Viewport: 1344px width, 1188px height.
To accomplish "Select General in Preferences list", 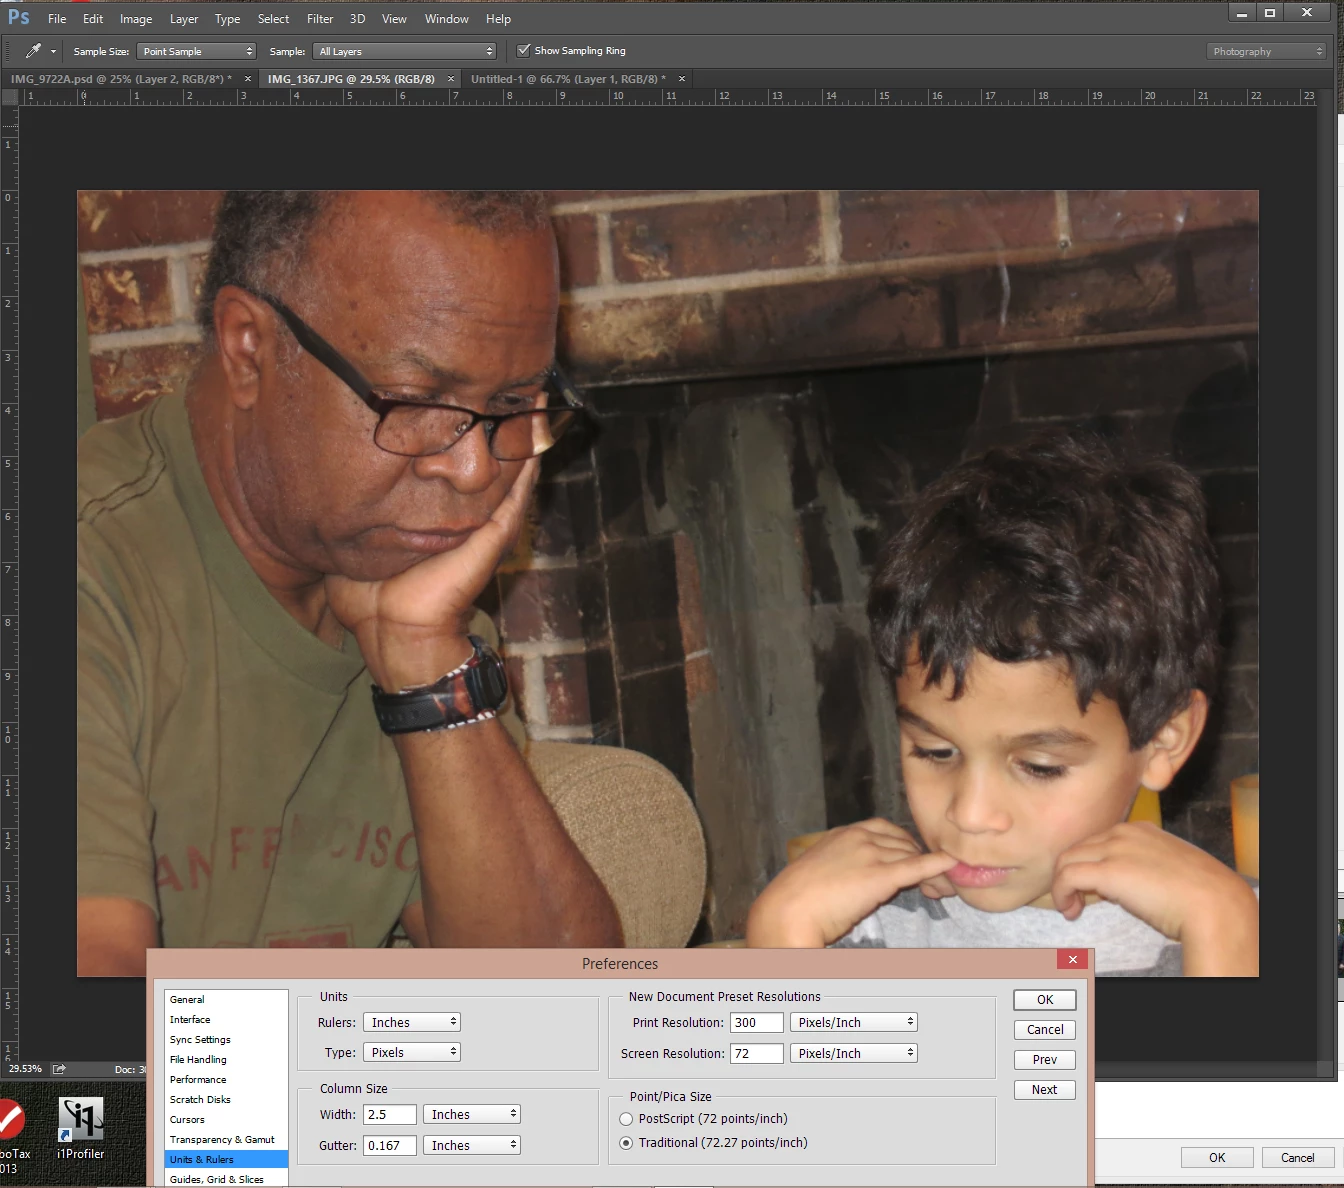I will 226,1000.
